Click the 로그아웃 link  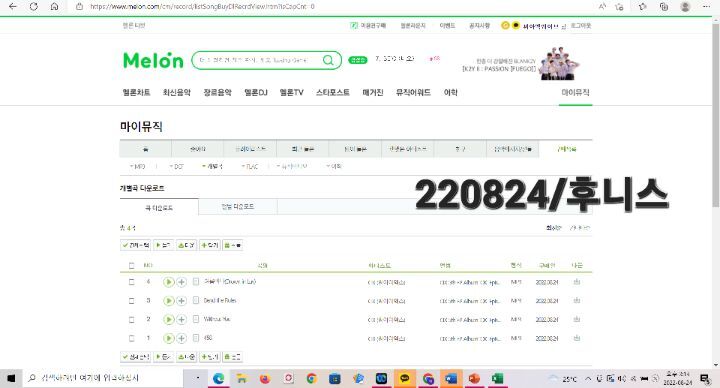581,26
